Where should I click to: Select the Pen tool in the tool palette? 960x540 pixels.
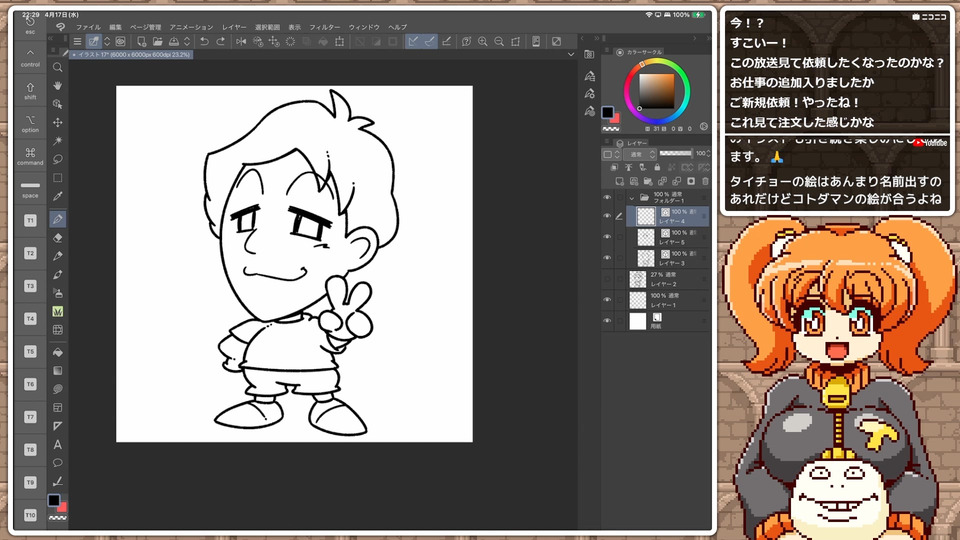point(58,219)
